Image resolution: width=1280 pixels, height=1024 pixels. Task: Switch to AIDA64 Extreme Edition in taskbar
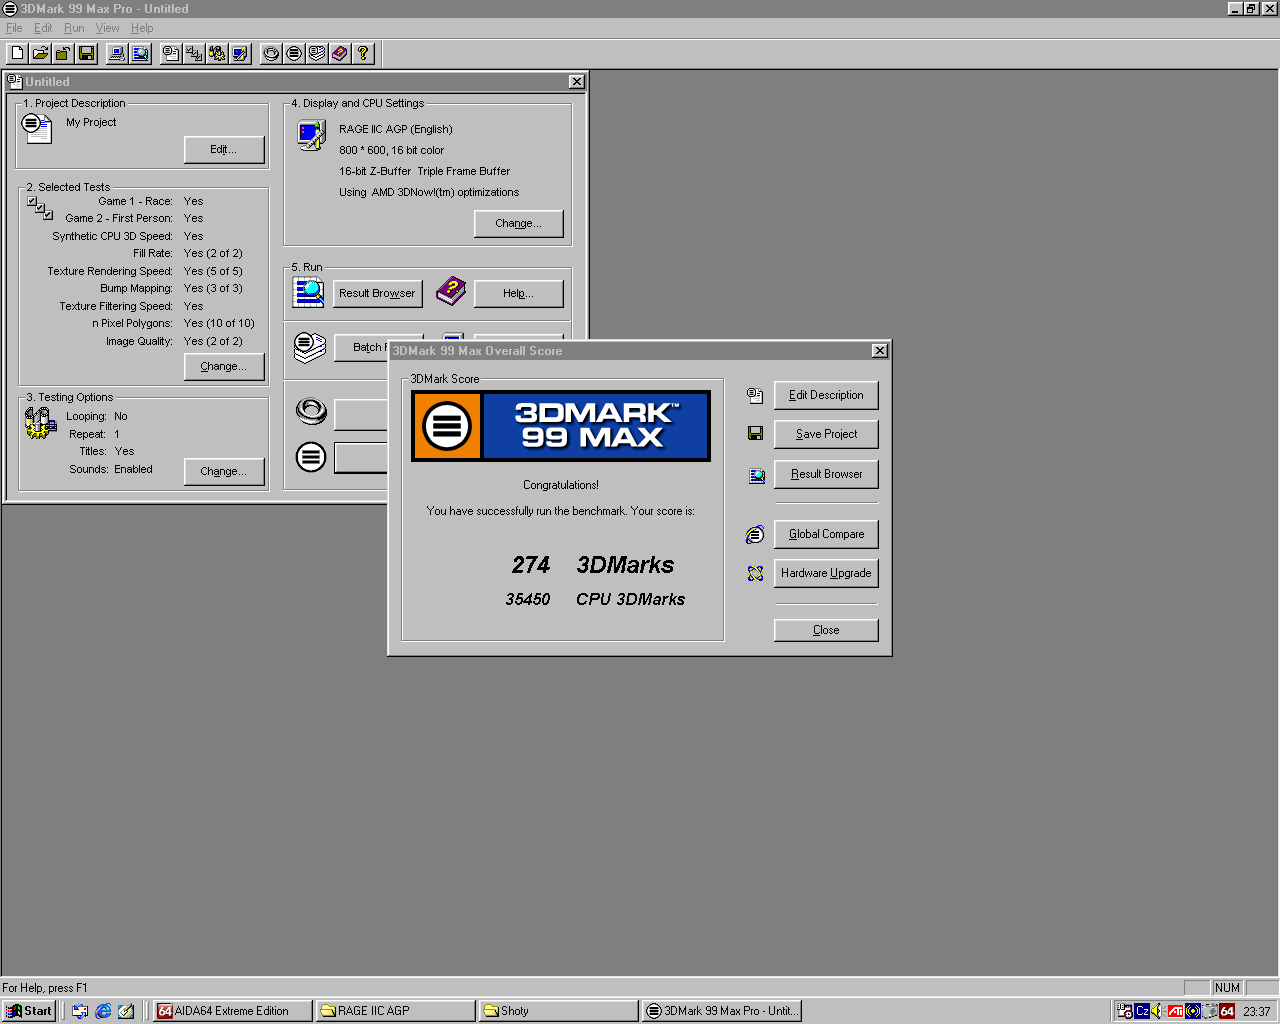click(231, 1011)
